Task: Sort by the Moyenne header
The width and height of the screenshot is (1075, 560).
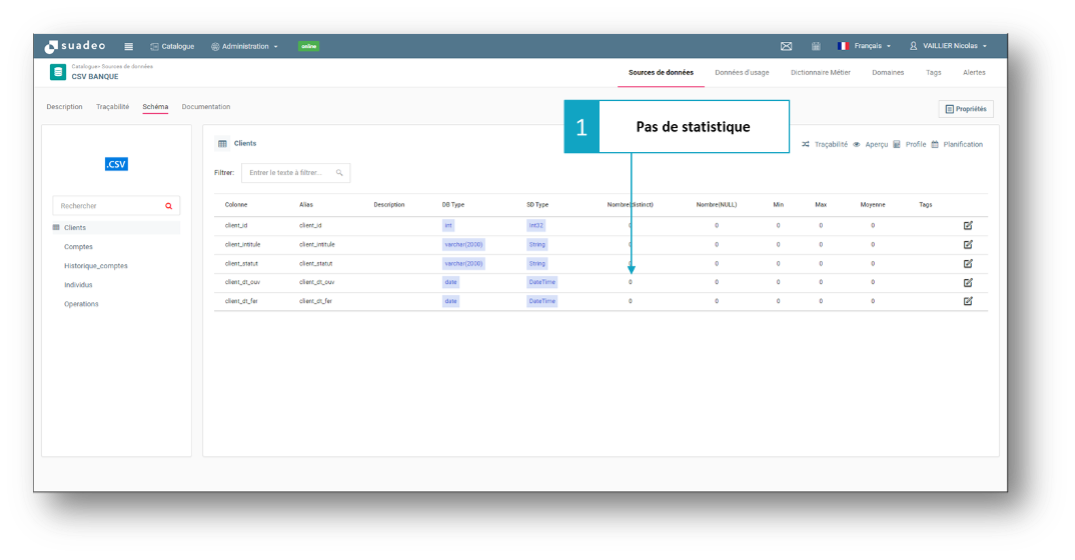Action: click(x=873, y=205)
